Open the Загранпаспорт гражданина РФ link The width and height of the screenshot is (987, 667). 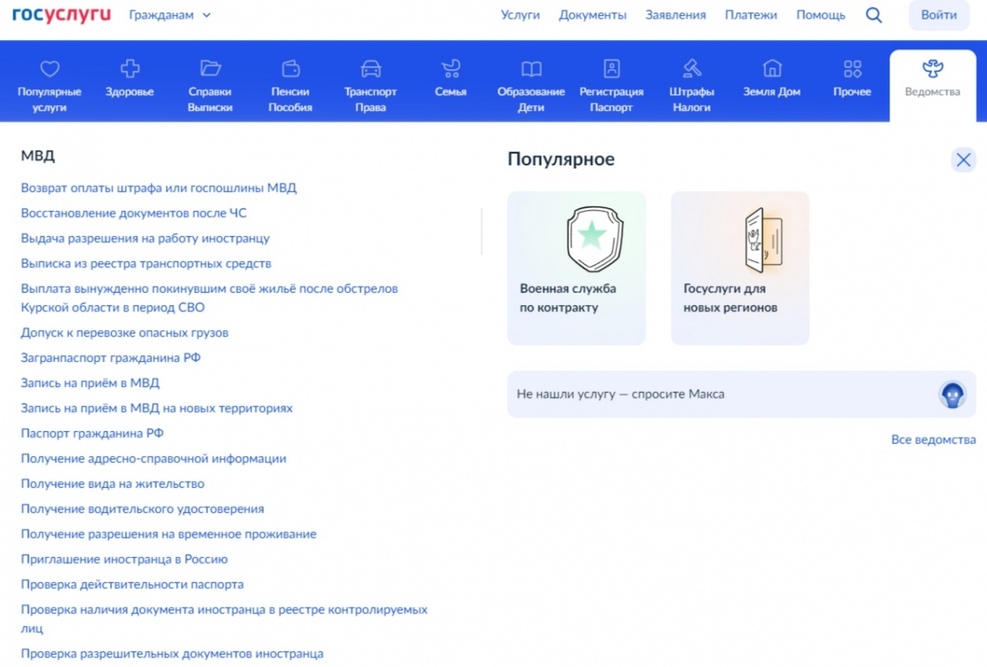111,358
